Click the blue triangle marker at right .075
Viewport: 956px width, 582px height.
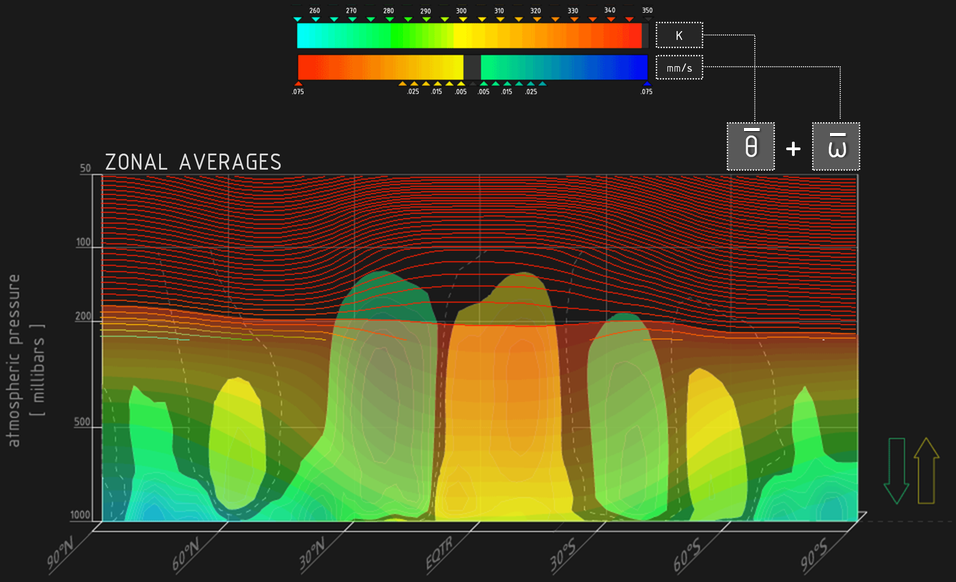pos(647,84)
